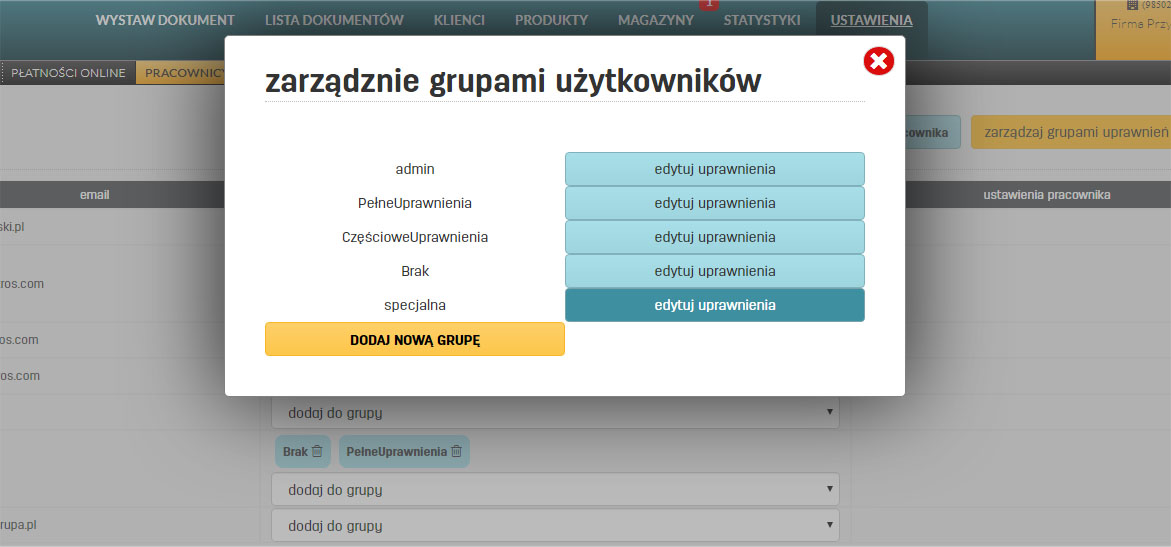Viewport: 1171px width, 547px height.
Task: Open dodaj do grupy dropdown under Brak tag
Action: click(x=556, y=489)
